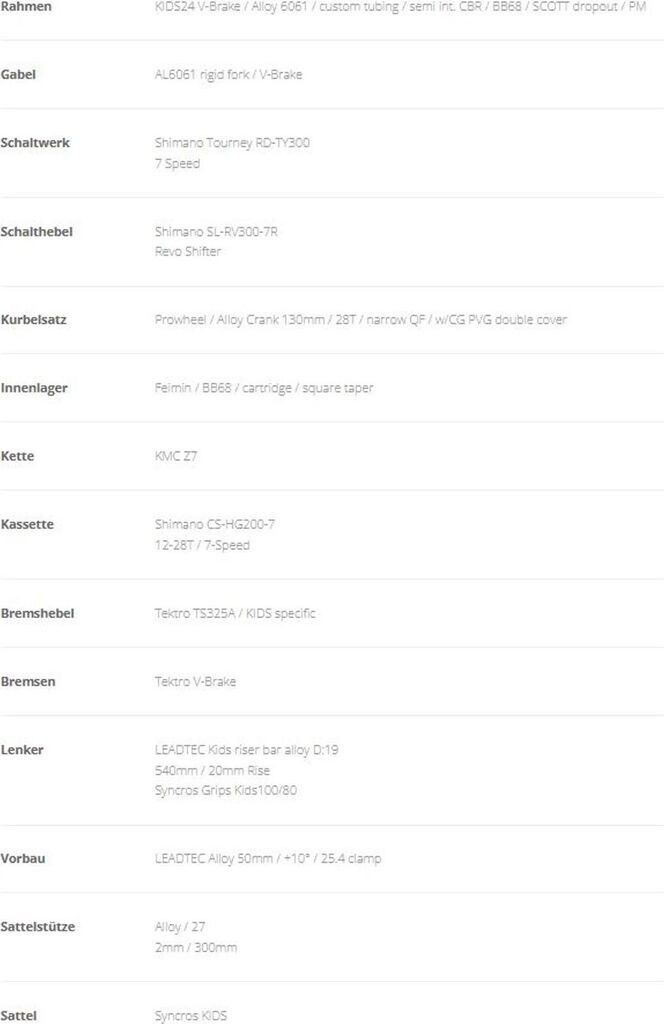Image resolution: width=664 pixels, height=1024 pixels.
Task: Select the Bremshebel label
Action: (x=37, y=613)
